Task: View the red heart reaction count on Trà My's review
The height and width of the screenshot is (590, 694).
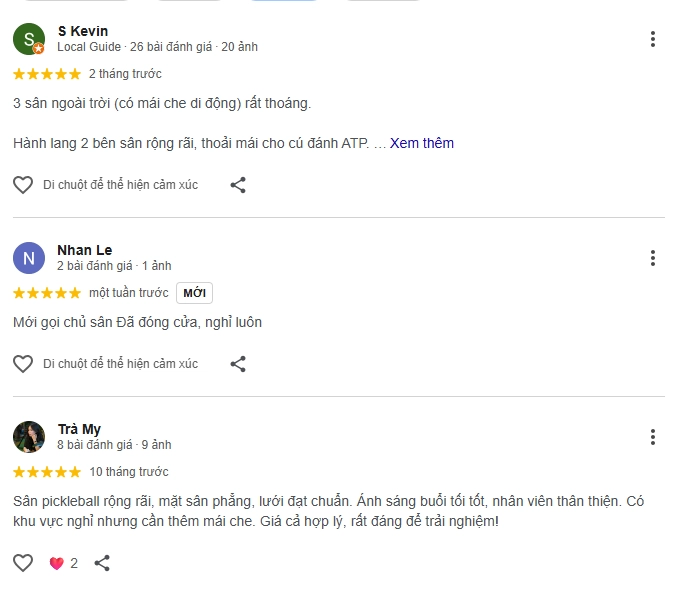Action: 63,563
